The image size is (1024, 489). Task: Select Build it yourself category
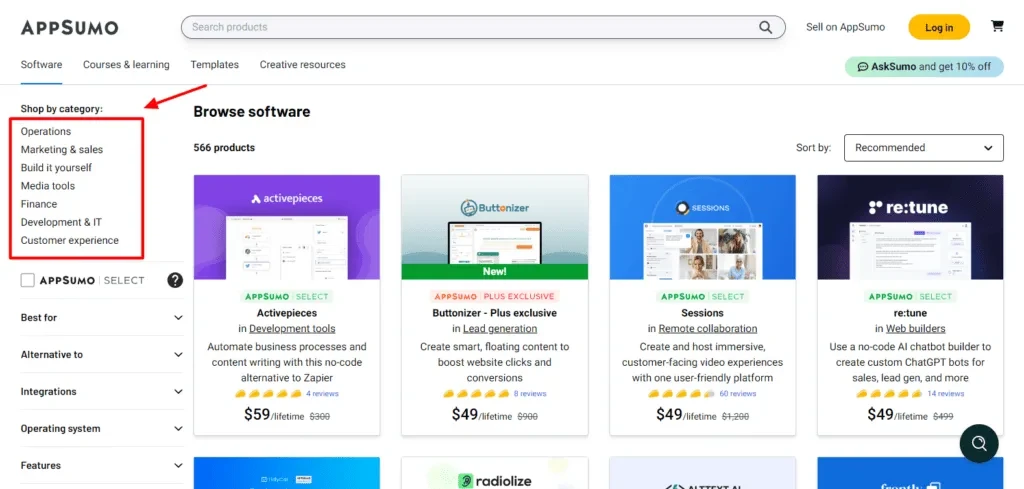pyautogui.click(x=56, y=168)
